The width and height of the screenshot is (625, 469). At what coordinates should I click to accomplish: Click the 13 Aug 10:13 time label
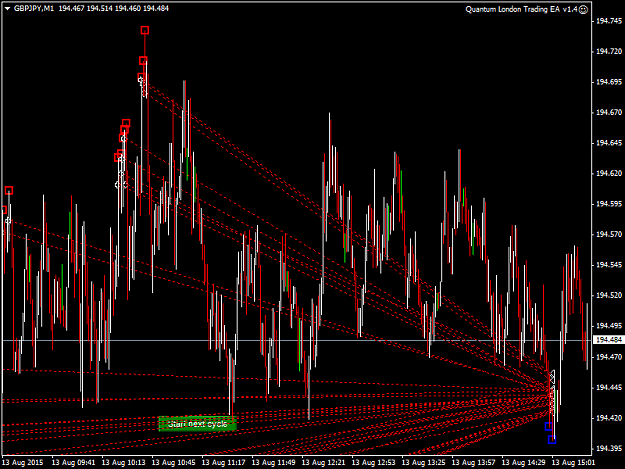point(124,463)
